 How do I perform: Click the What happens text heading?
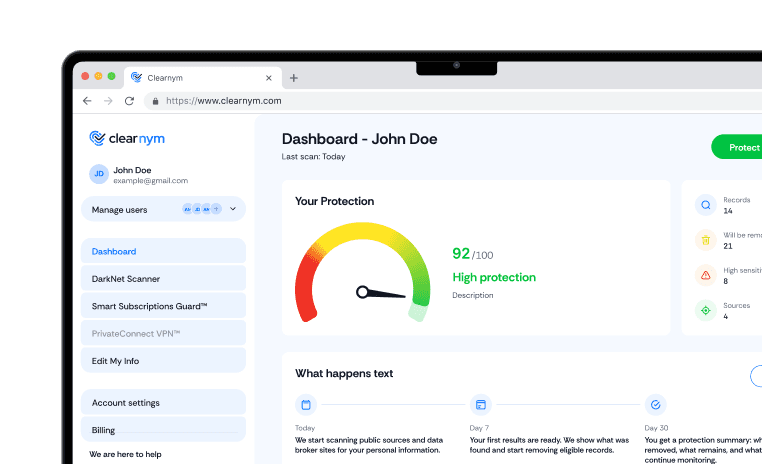coord(344,373)
